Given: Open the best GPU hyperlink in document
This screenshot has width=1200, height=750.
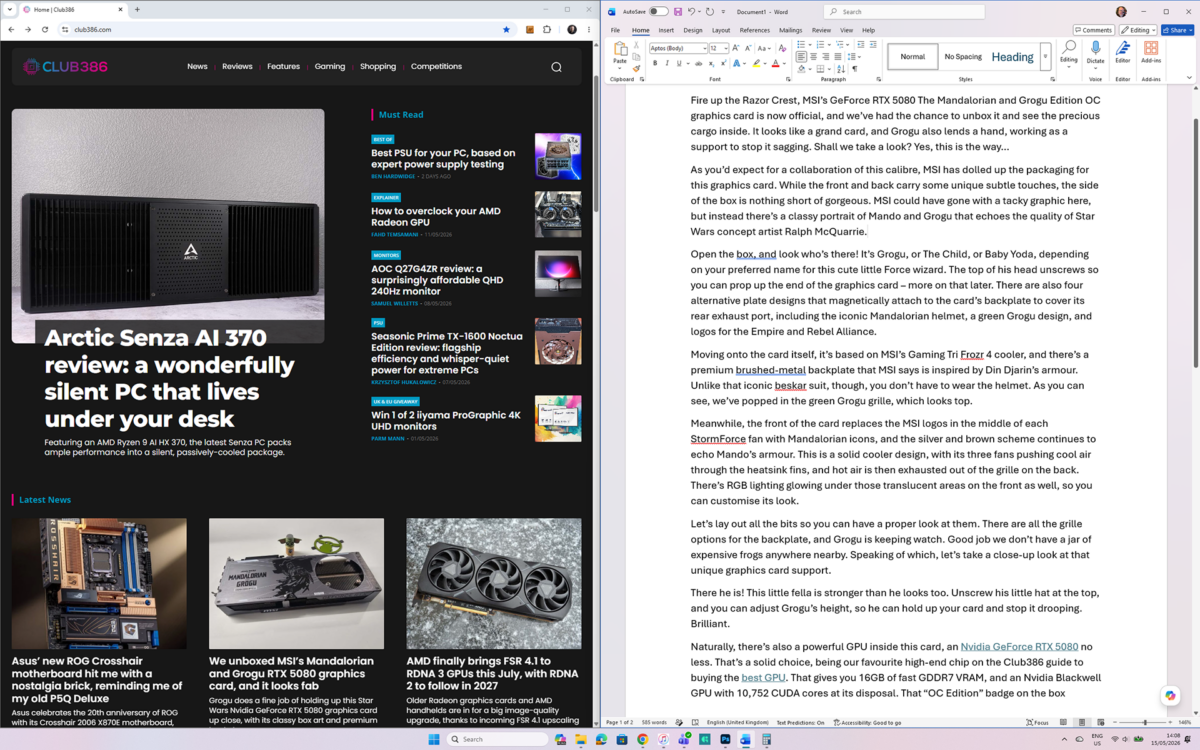Looking at the screenshot, I should pos(763,677).
